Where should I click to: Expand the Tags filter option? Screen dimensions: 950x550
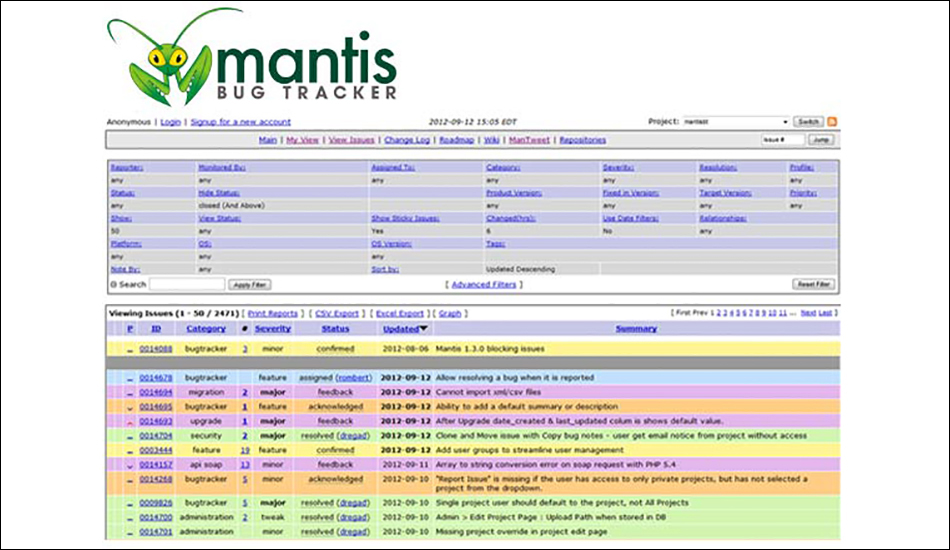496,244
